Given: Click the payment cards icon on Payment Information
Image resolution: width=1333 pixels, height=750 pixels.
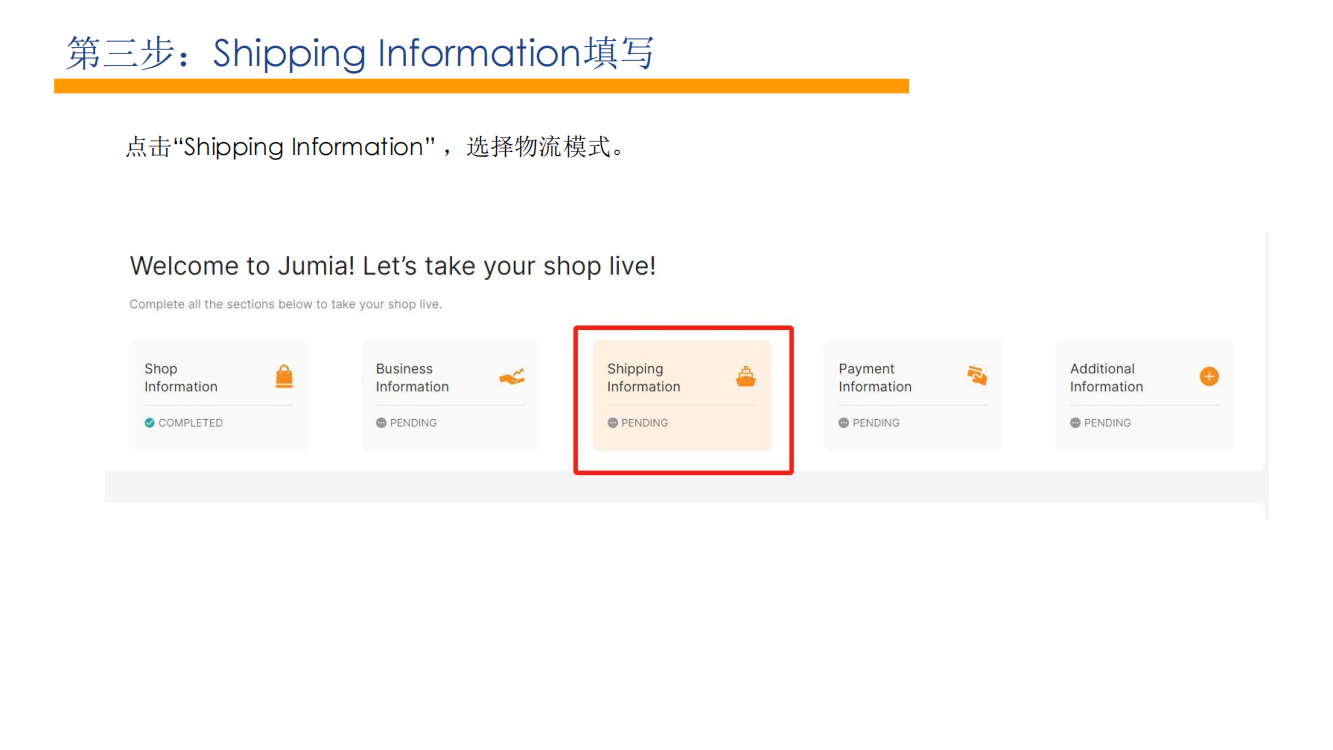Looking at the screenshot, I should 977,376.
